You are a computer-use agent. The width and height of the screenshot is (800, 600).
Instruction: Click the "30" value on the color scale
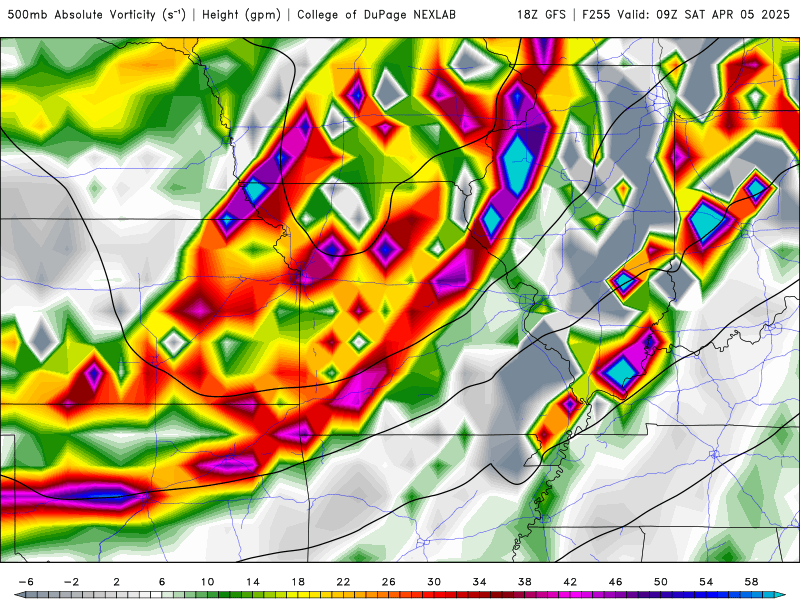434,582
